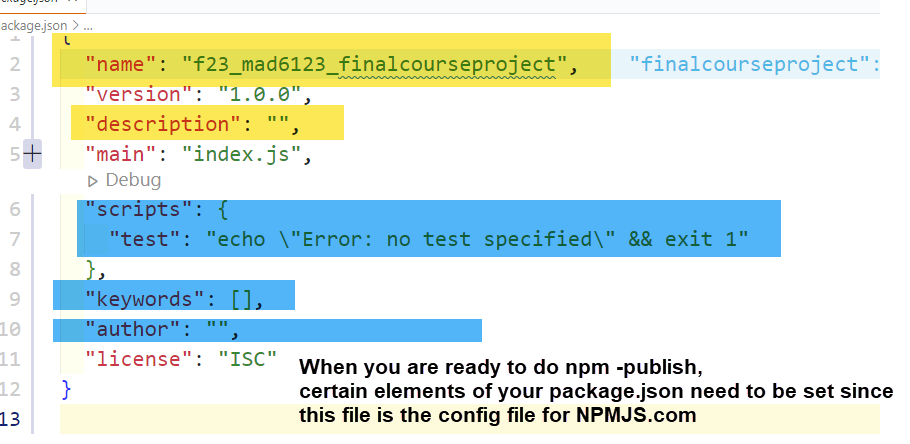Click the Debug codelens link above scripts

132,181
